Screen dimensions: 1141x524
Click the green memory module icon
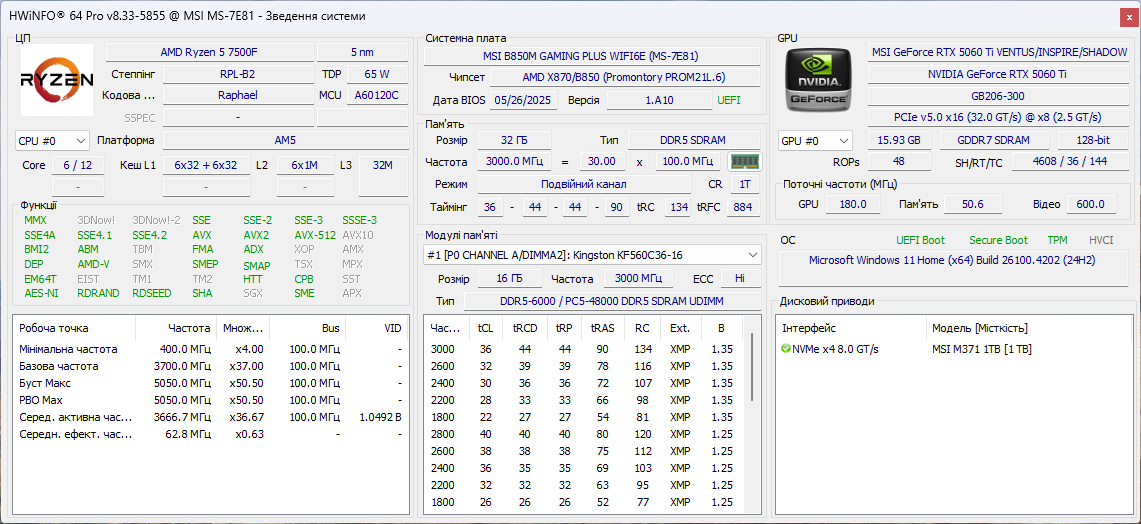743,161
